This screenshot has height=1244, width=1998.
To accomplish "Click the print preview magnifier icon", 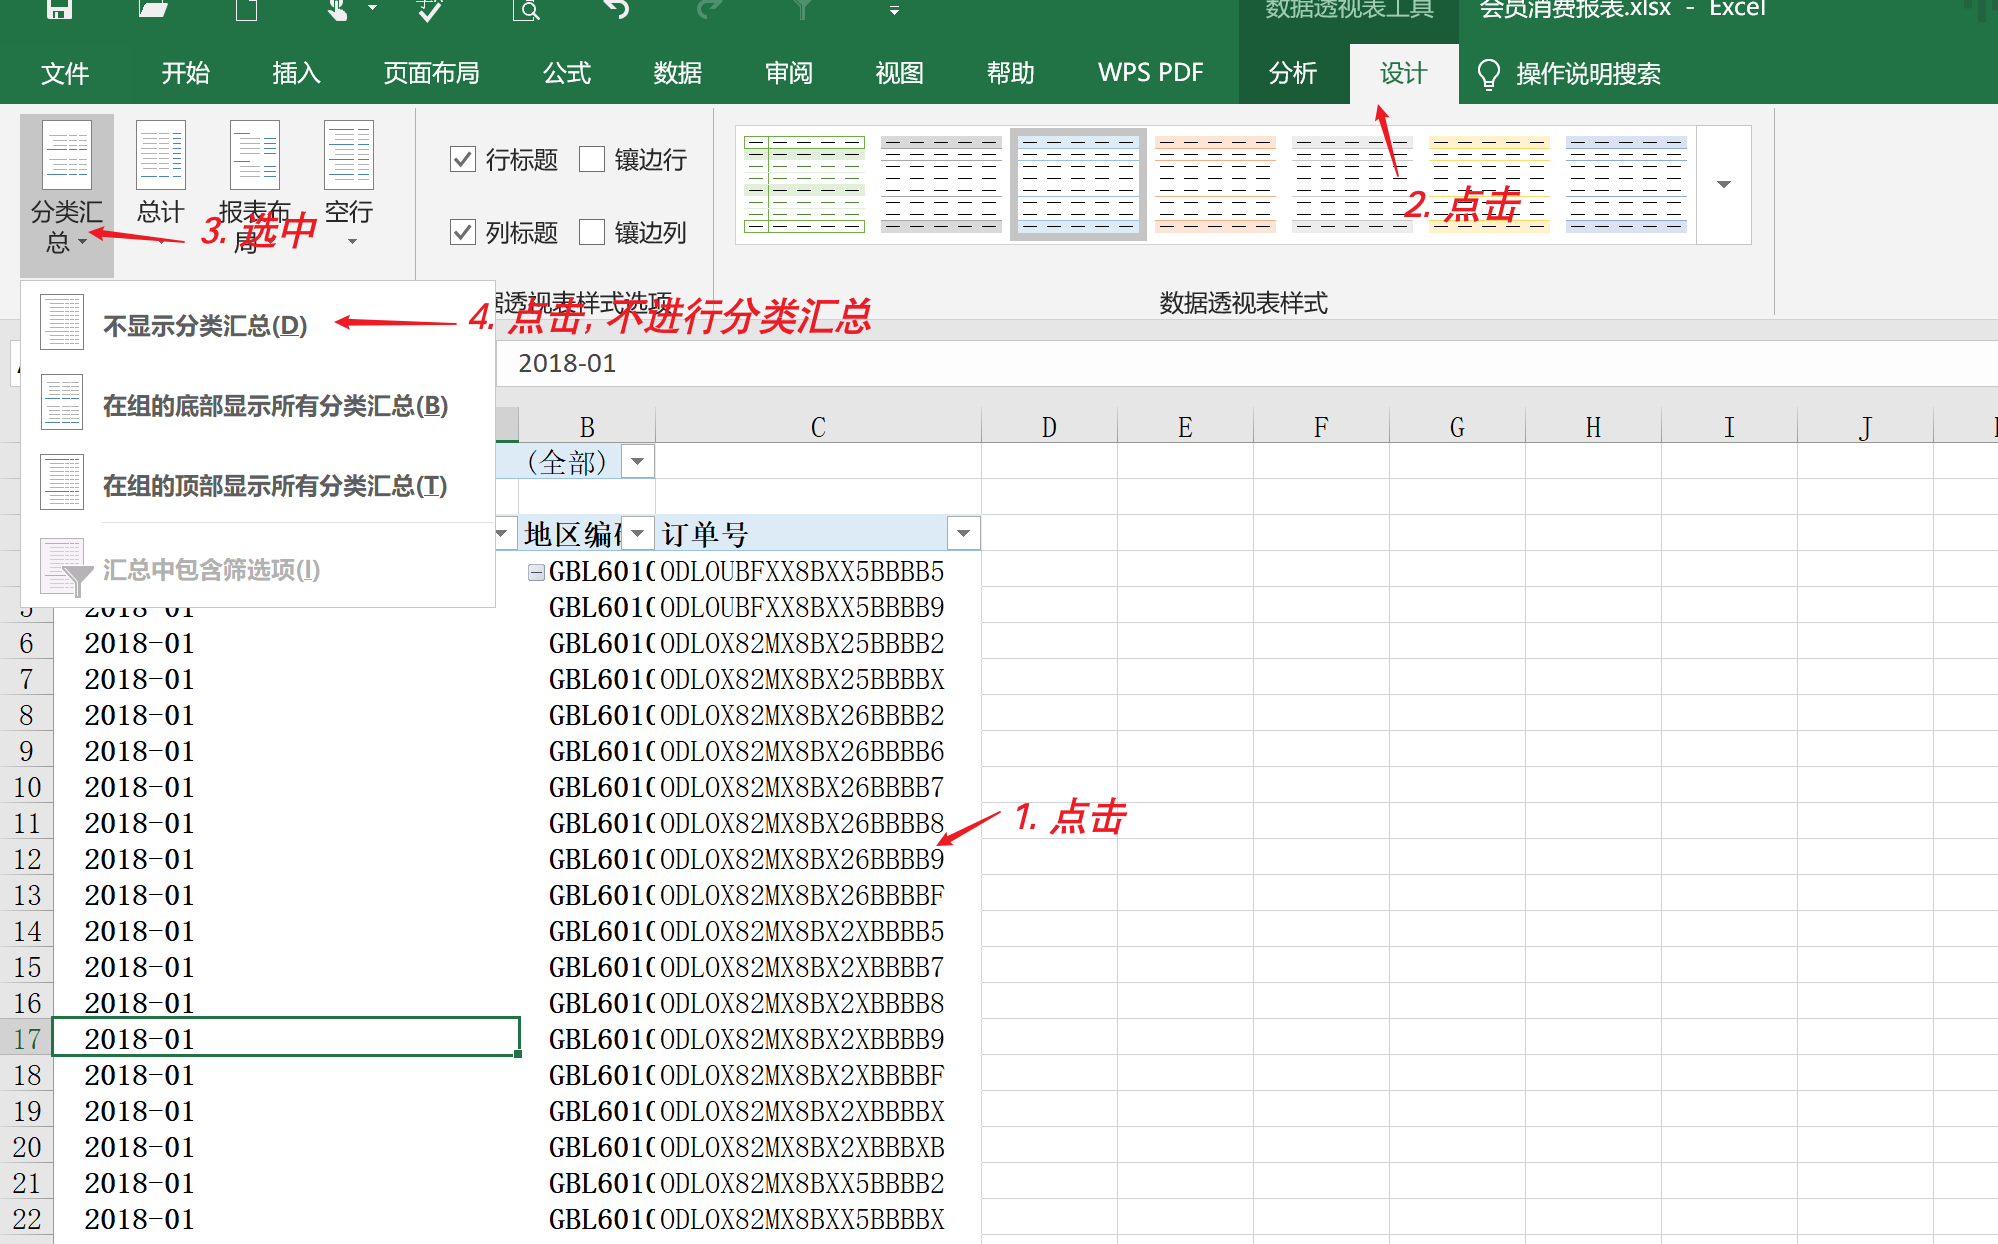I will coord(527,10).
